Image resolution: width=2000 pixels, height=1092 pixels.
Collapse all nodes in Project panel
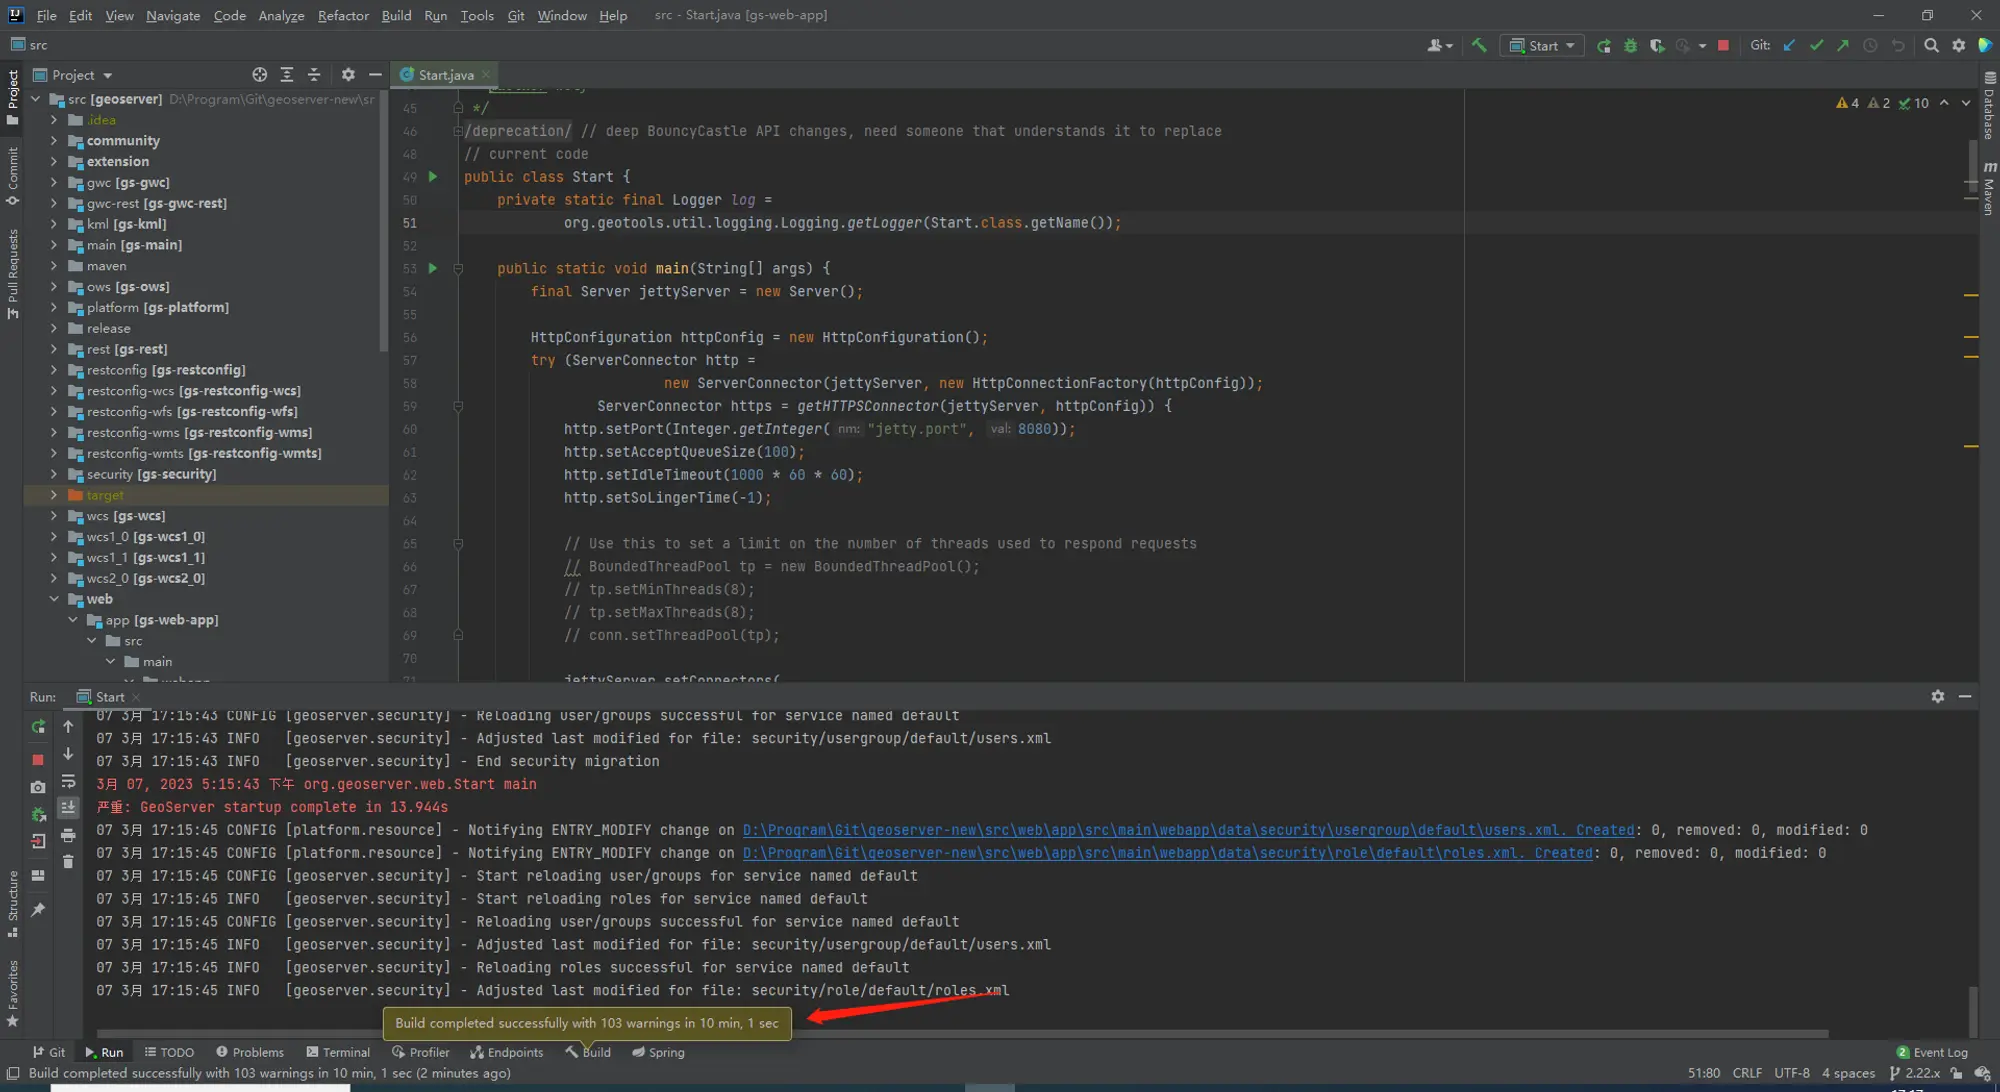coord(314,75)
